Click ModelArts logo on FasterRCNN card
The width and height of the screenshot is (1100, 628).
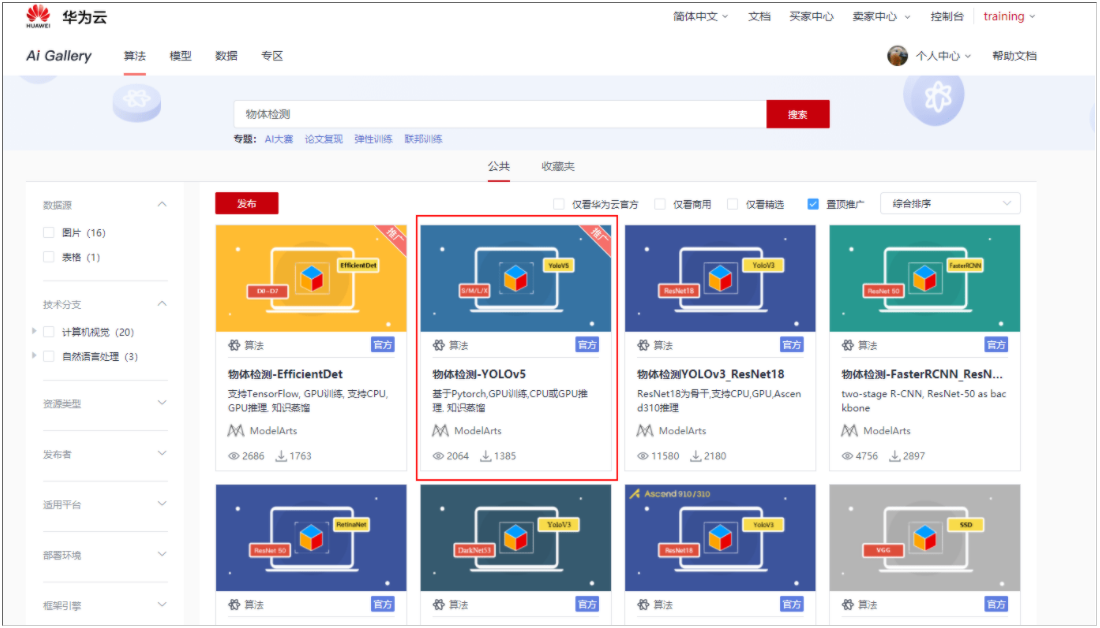pos(850,431)
